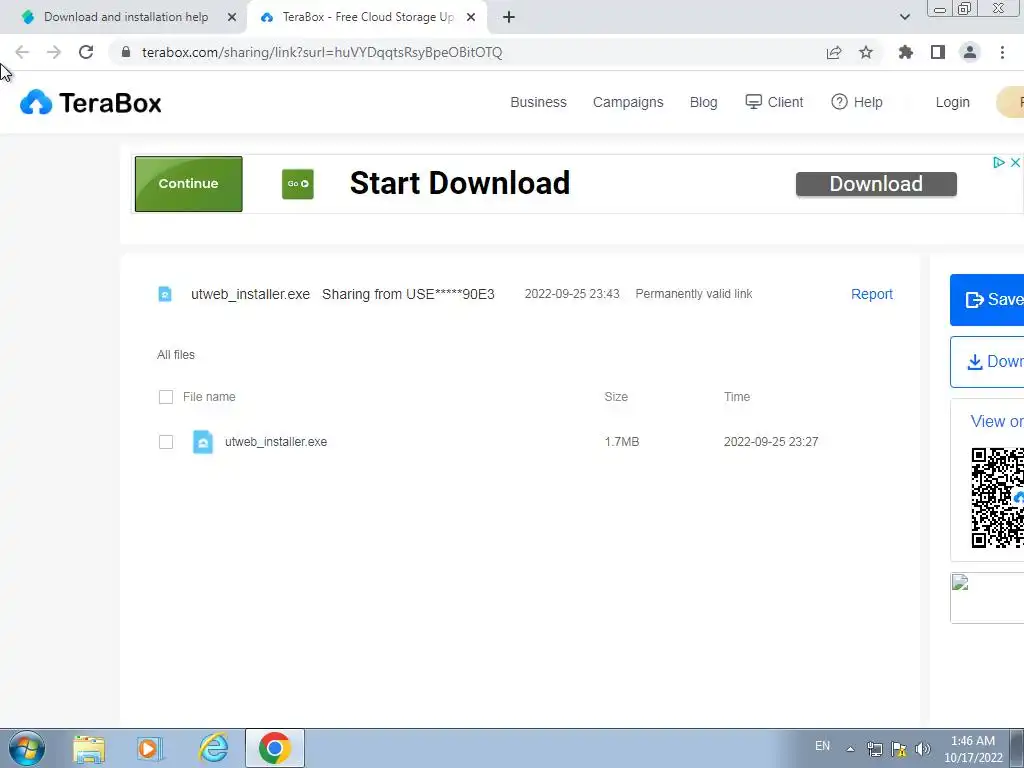Open the share page icon in address bar
This screenshot has height=768, width=1024.
pos(834,52)
